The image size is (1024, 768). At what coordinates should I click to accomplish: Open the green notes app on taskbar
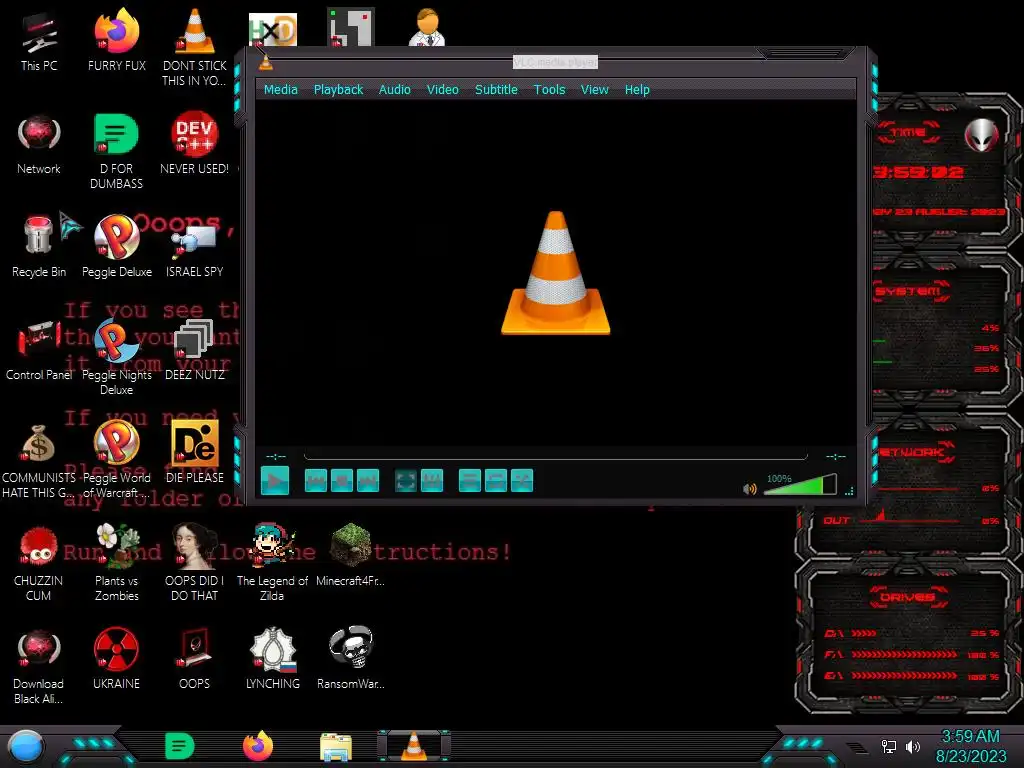tap(180, 746)
